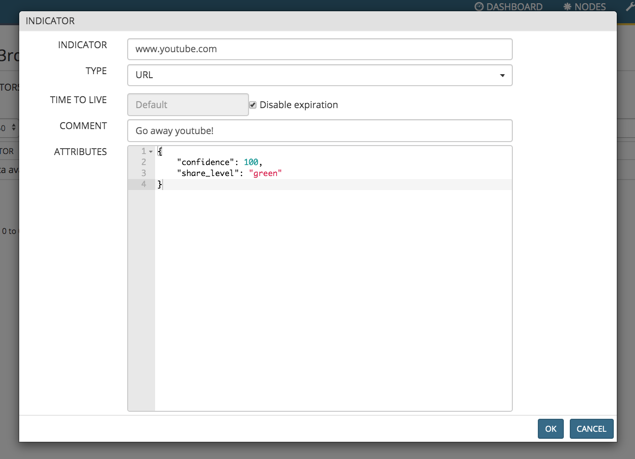Click the Nodes asterisk icon in top bar
635x459 pixels.
[x=567, y=7]
